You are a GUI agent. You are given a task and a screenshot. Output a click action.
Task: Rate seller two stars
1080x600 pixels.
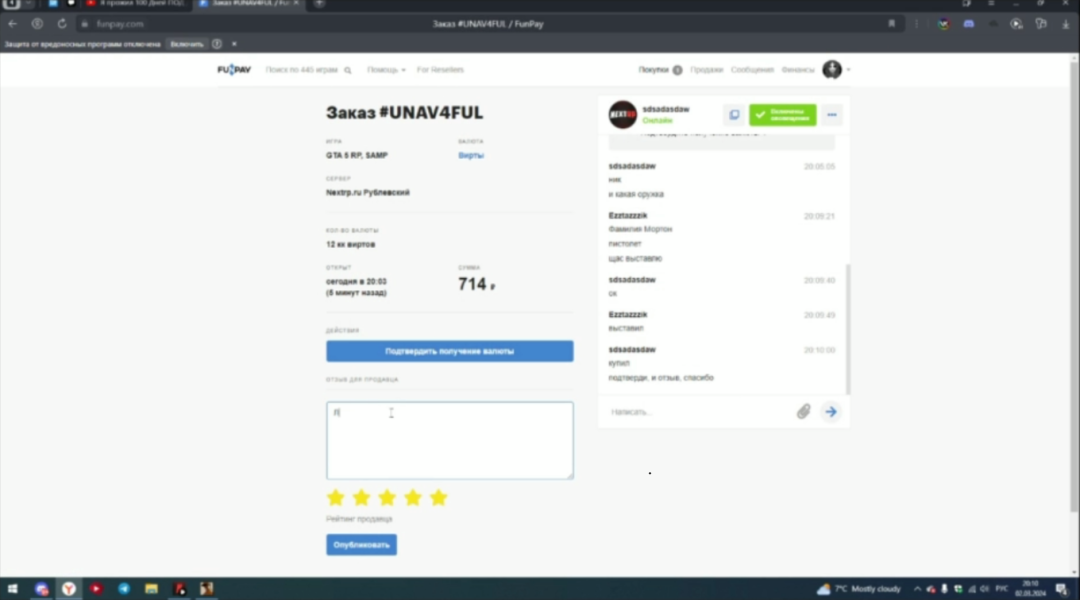coord(361,497)
